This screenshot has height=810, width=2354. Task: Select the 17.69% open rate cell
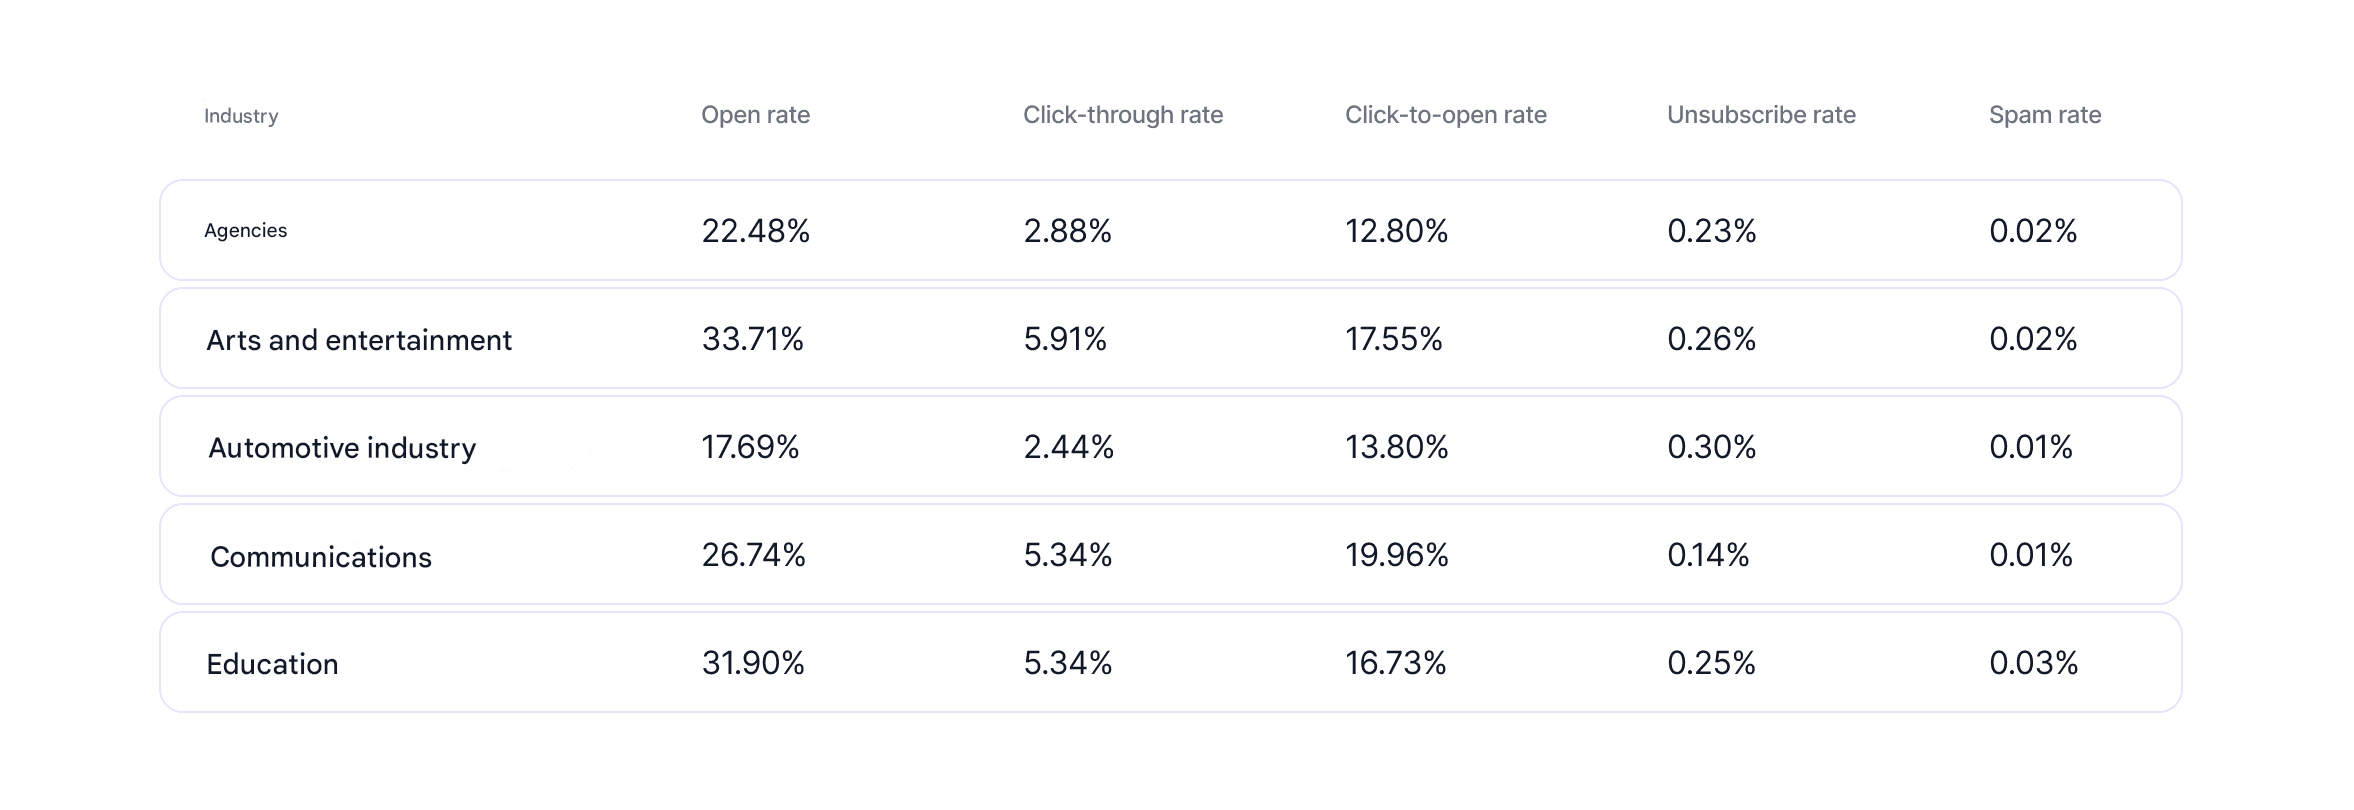(750, 447)
